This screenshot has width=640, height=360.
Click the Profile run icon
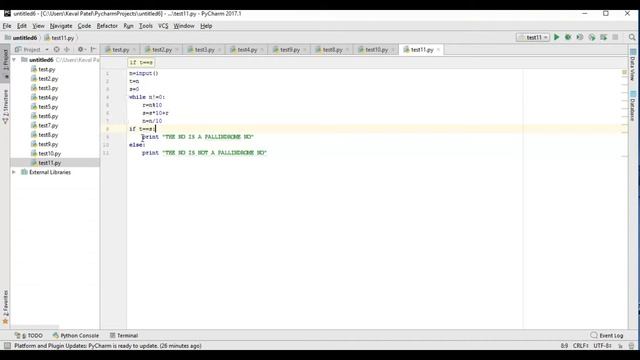click(592, 37)
